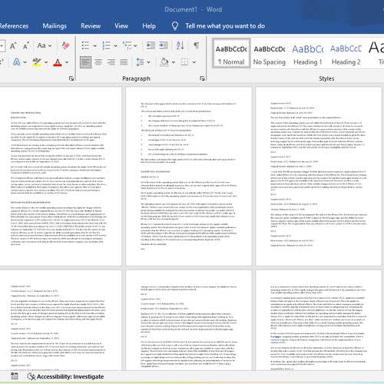Click the Text Effects outlined A icon
The height and width of the screenshot is (384, 384).
coord(17,62)
